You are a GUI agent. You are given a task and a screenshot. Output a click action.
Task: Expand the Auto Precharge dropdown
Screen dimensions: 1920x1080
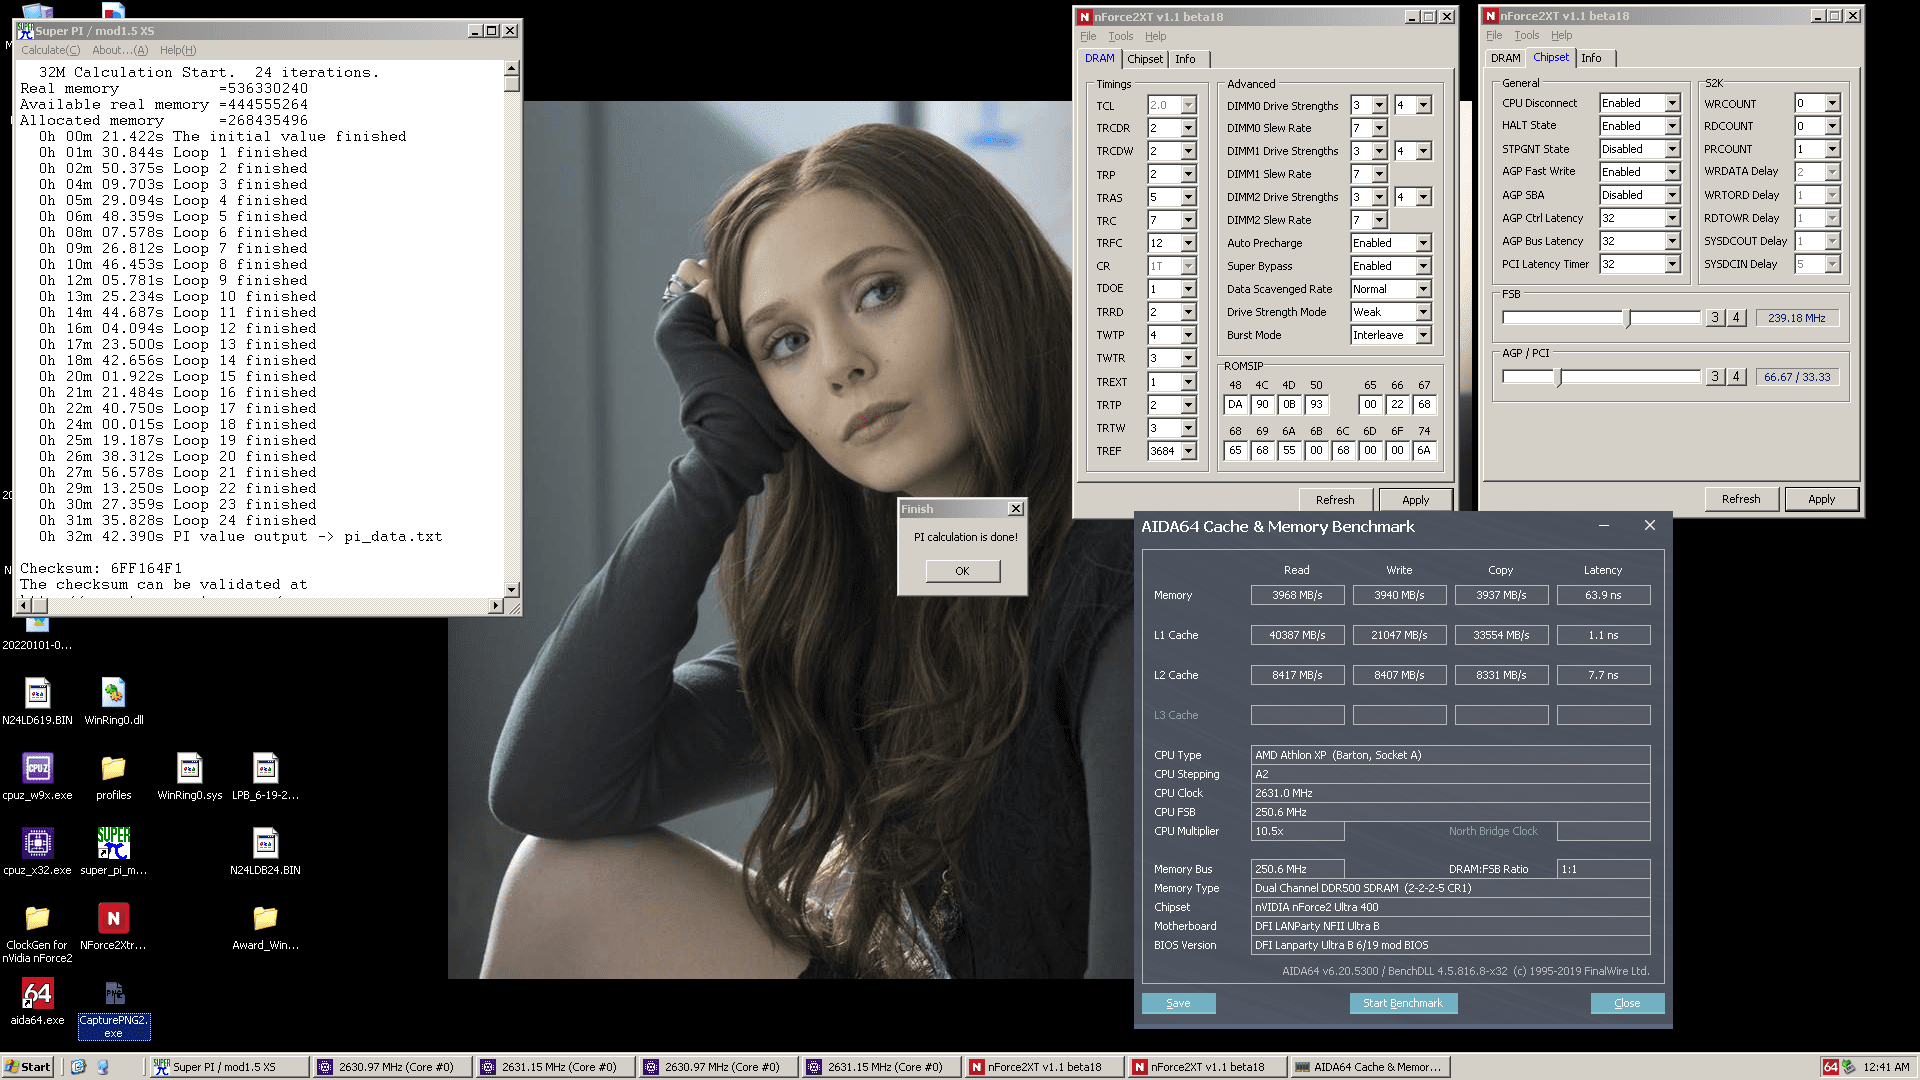pyautogui.click(x=1423, y=243)
